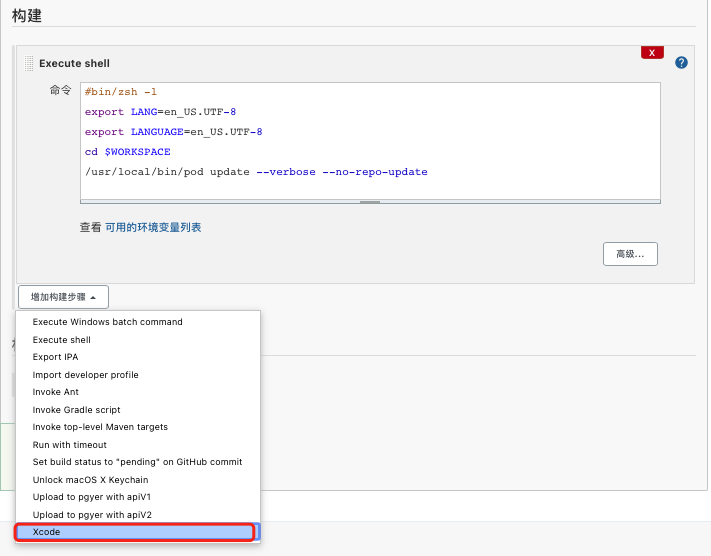Click the 'pod update --verbose' command line
The height and width of the screenshot is (556, 711).
click(256, 172)
